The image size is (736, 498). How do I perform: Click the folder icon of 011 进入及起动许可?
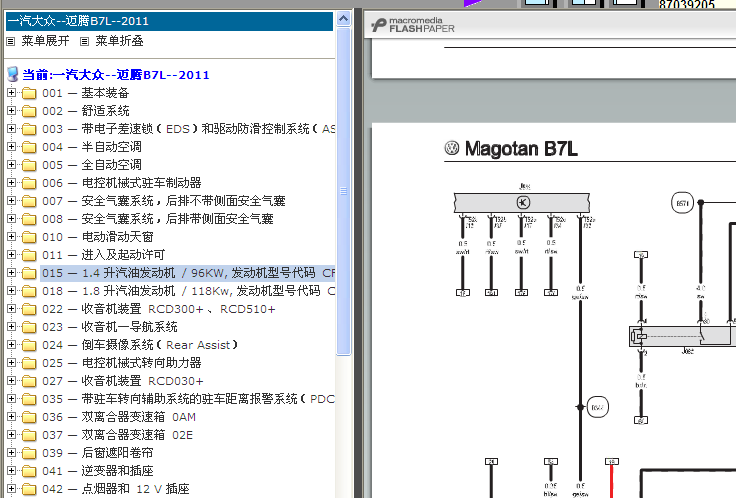click(29, 255)
